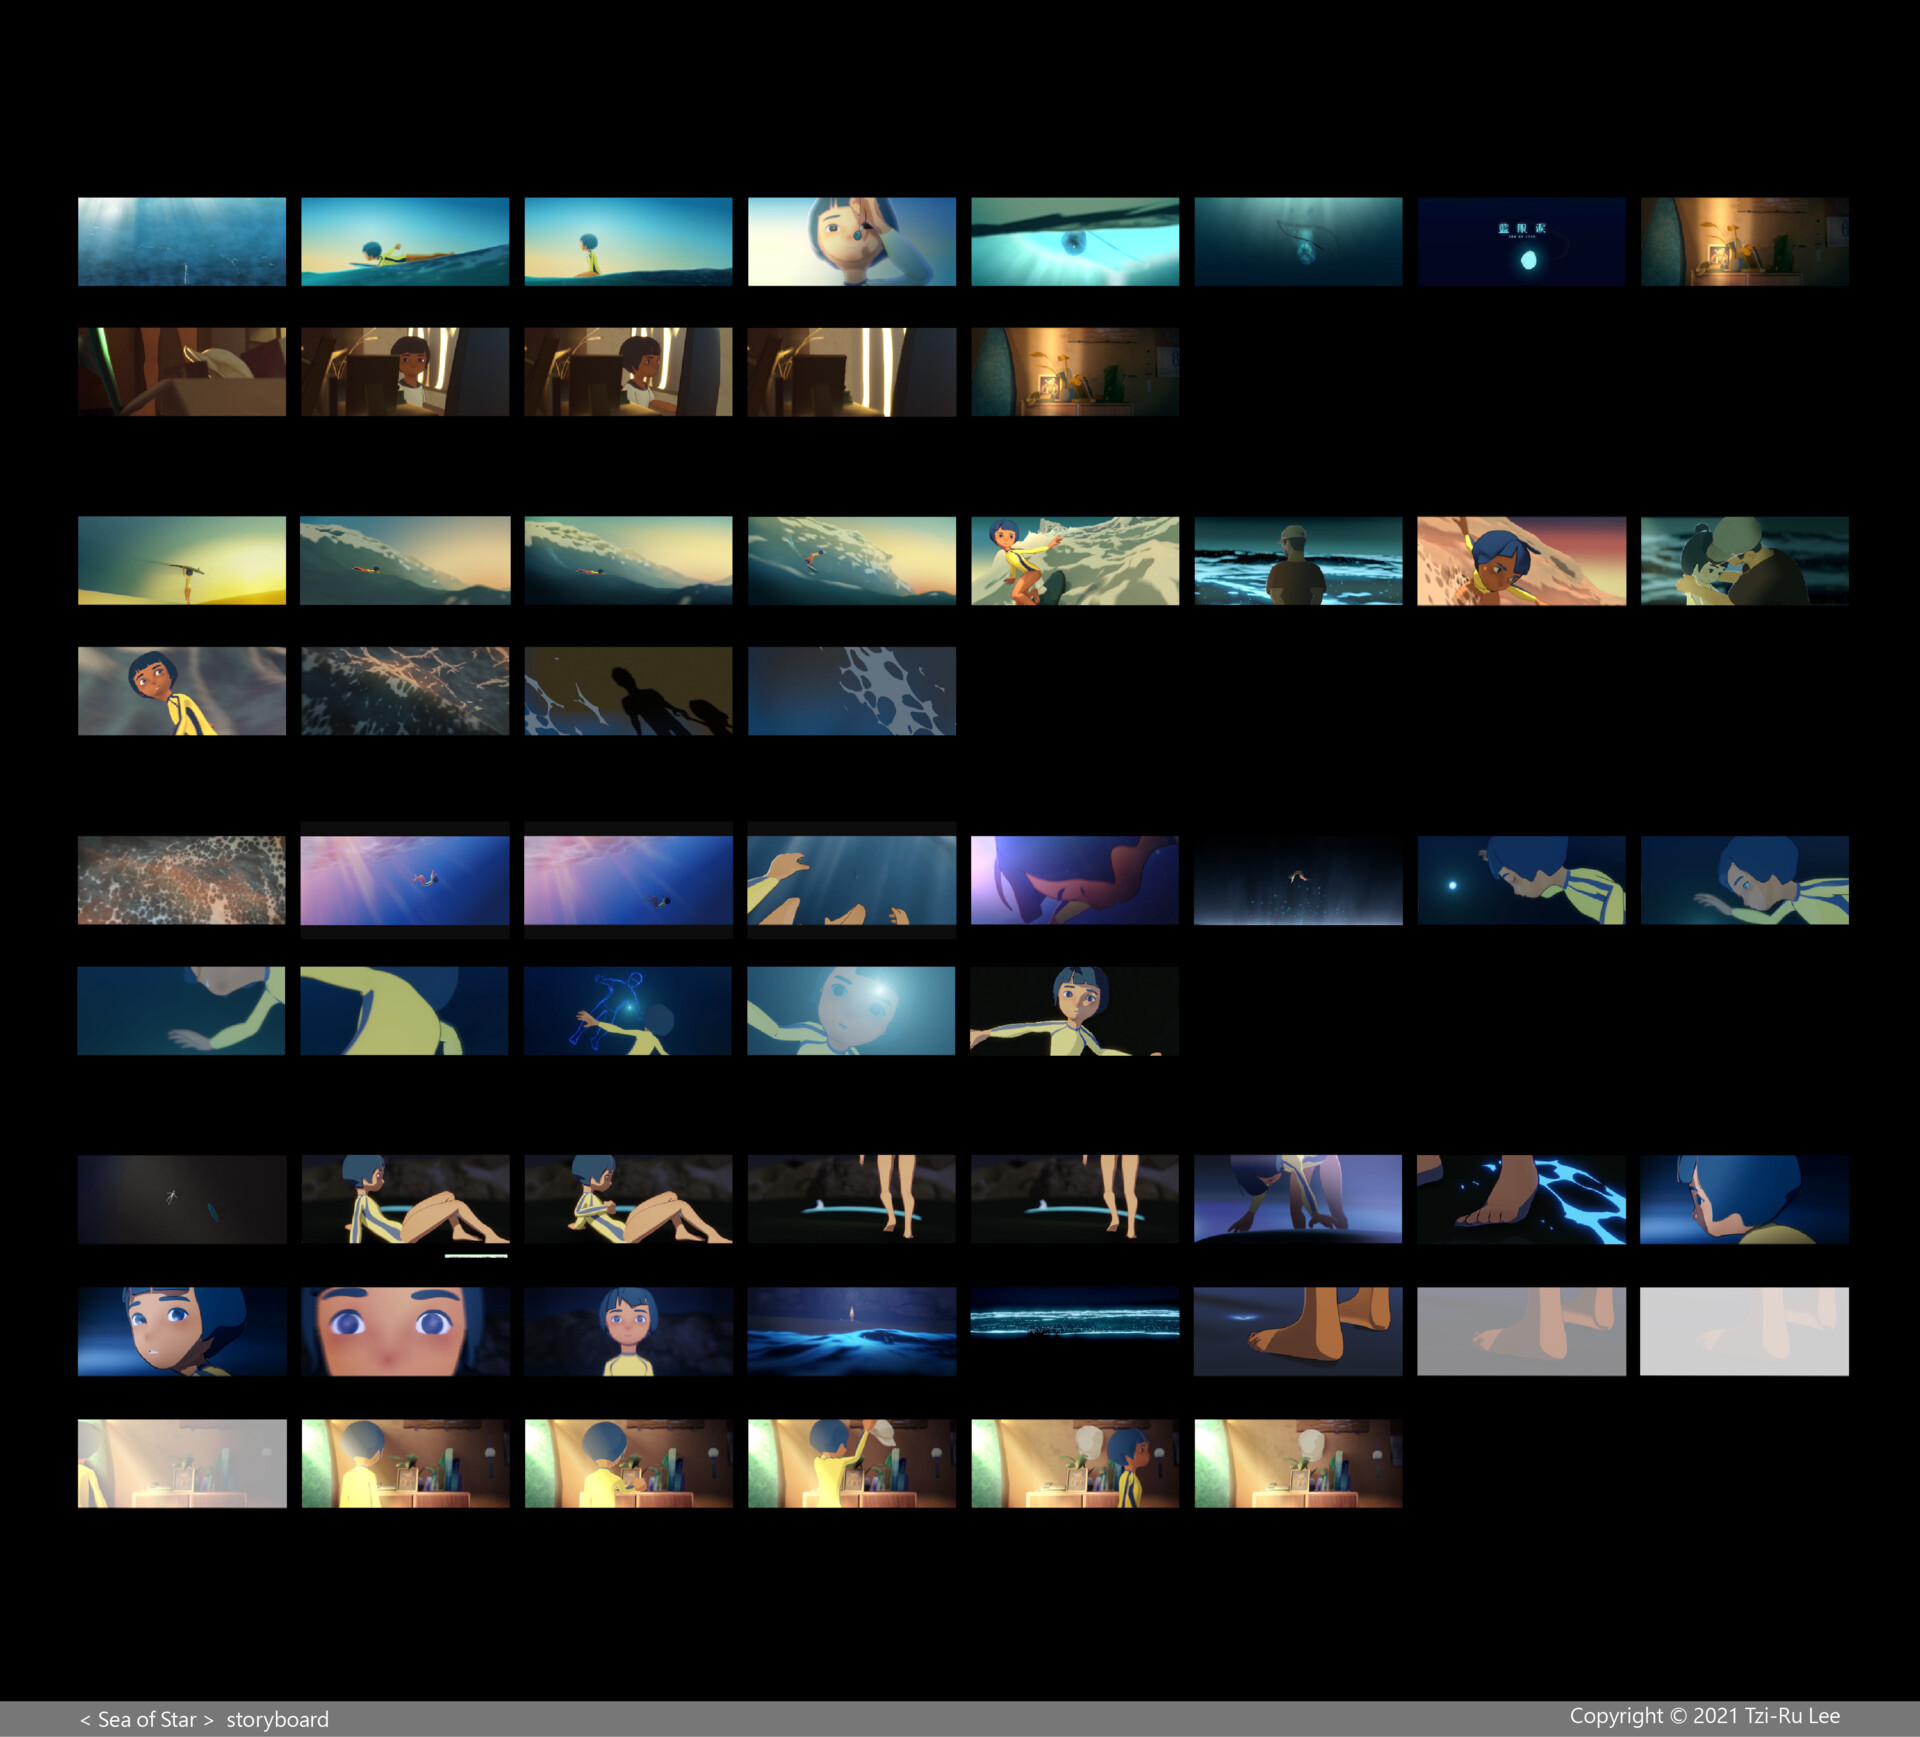Viewport: 1920px width, 1737px height.
Task: Click the Sea of Star storyboard caption
Action: coord(204,1719)
